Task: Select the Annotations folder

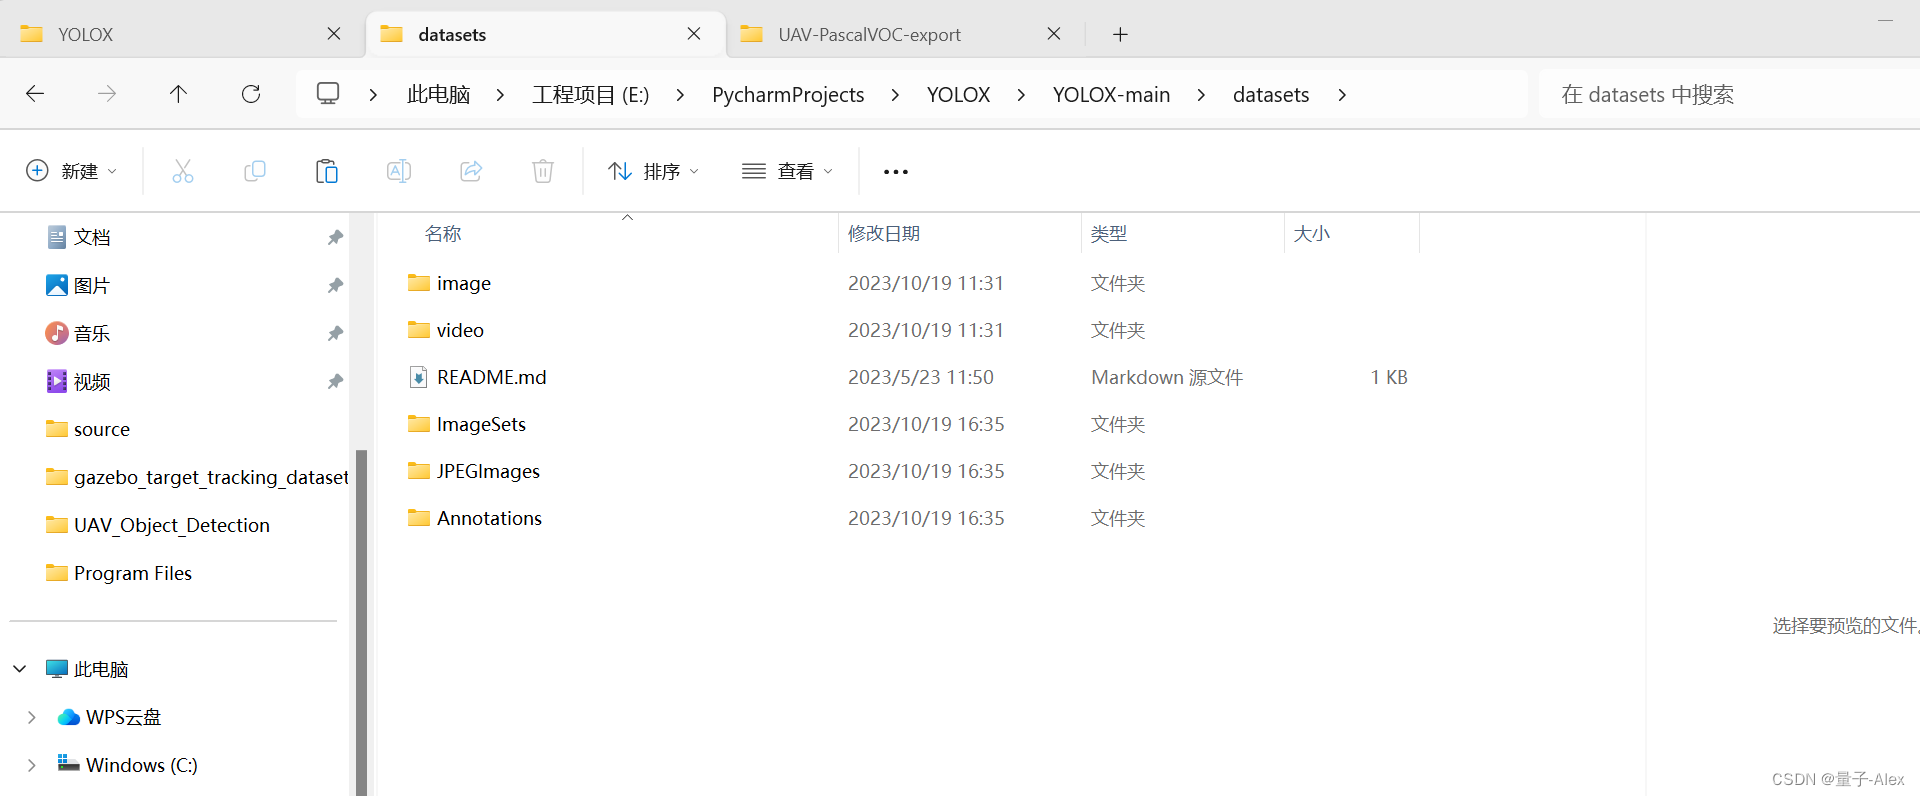Action: [489, 518]
